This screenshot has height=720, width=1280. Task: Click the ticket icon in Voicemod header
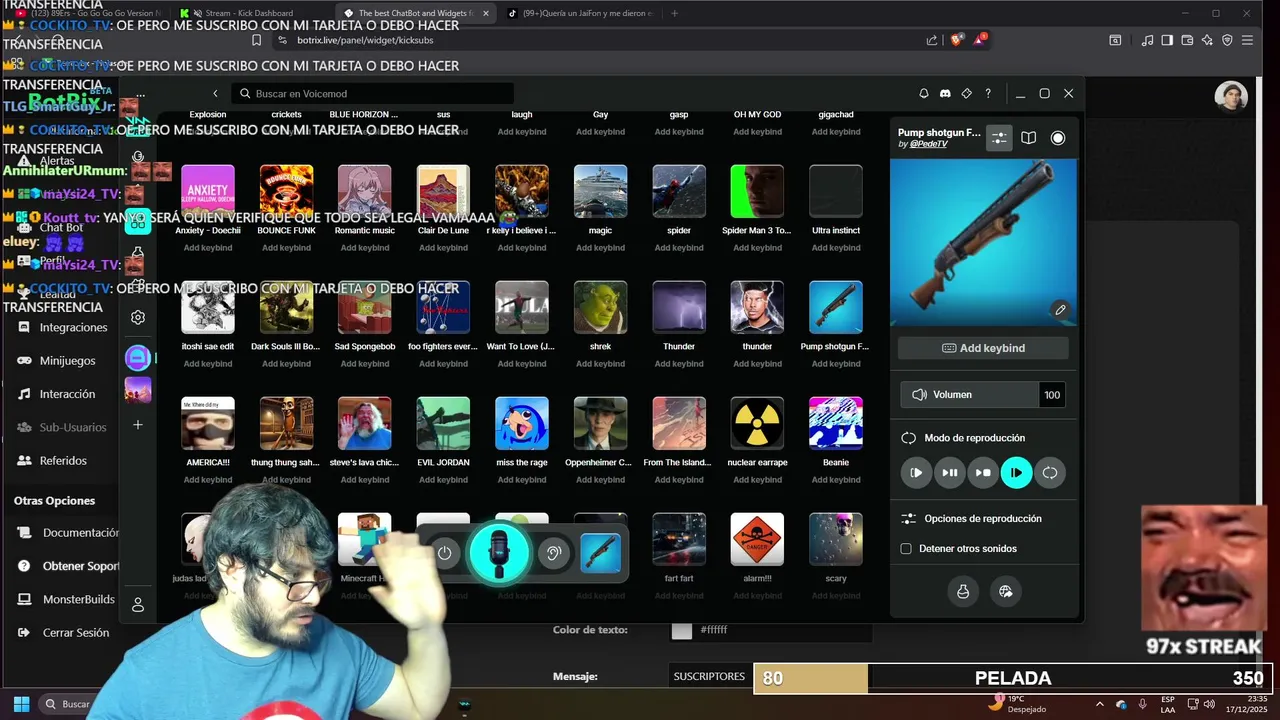click(967, 93)
